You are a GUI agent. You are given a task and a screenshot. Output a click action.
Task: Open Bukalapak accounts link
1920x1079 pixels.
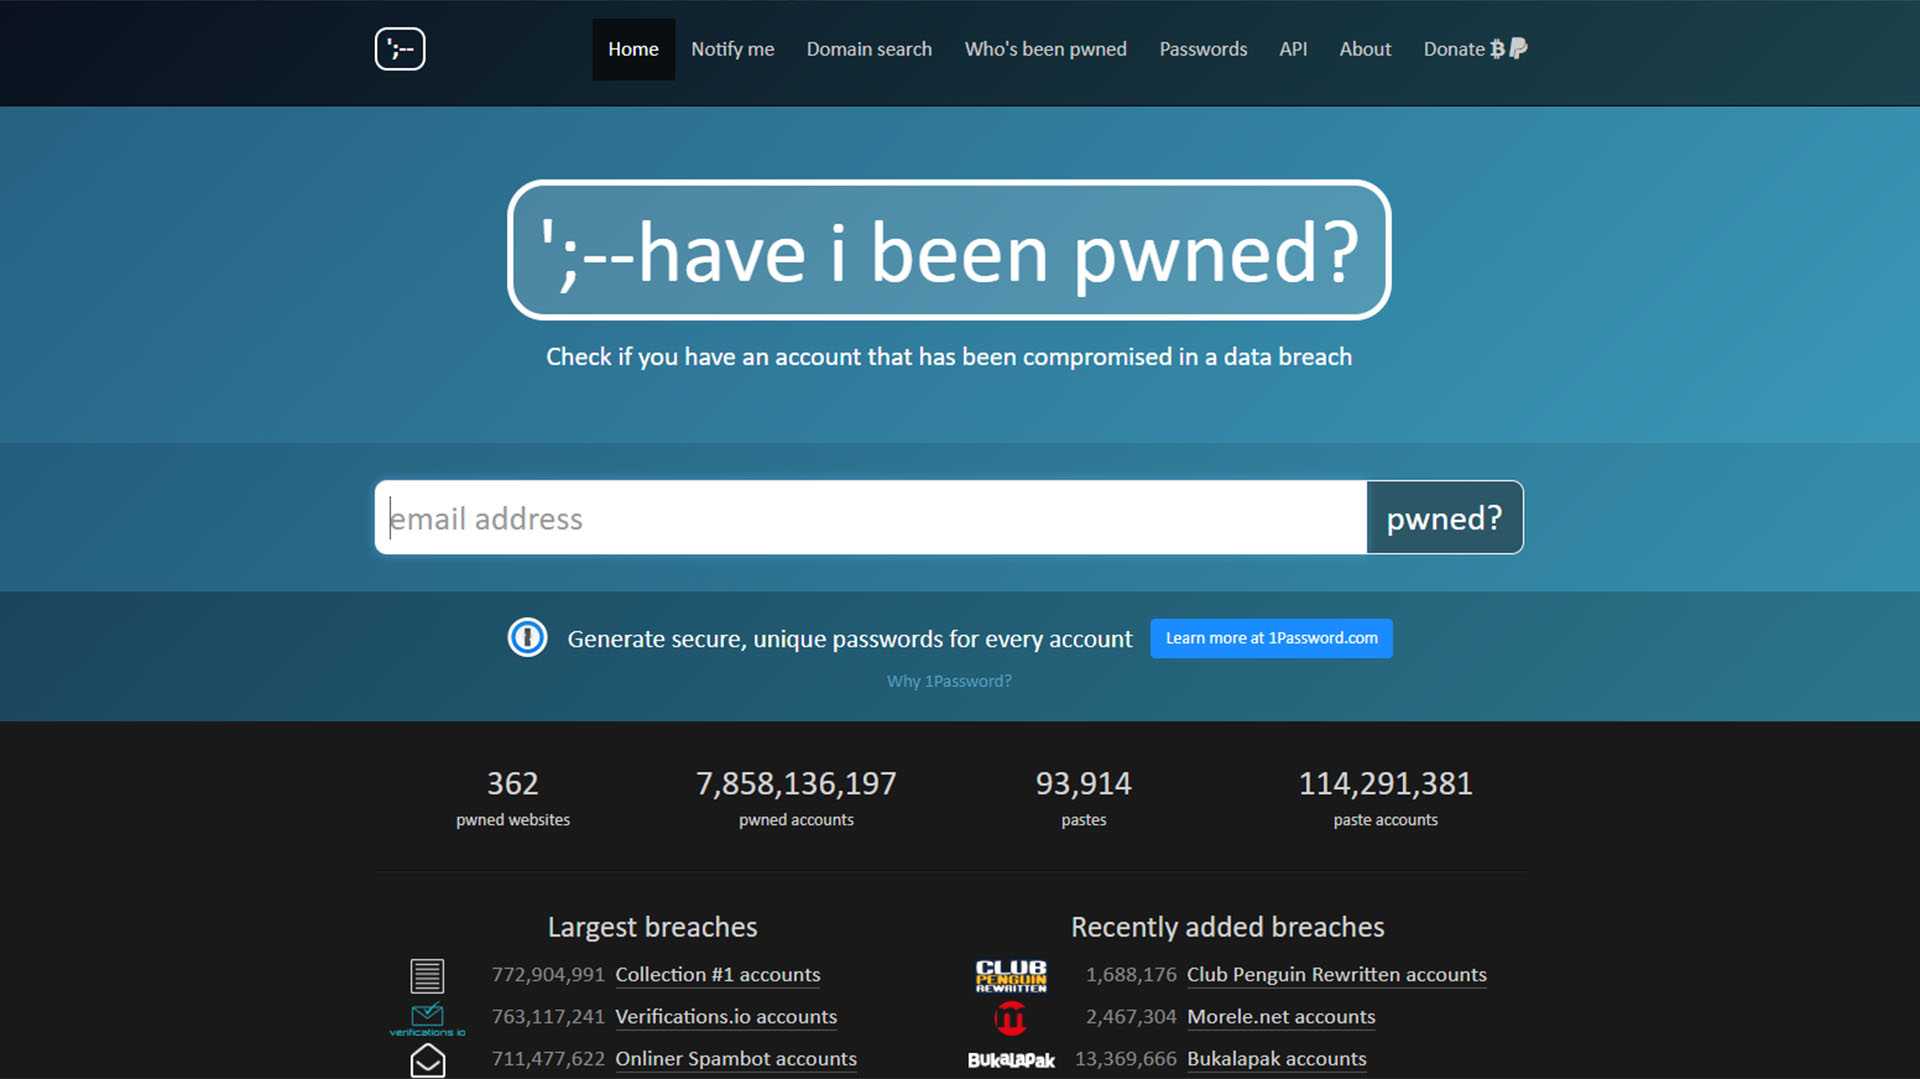(1276, 1059)
